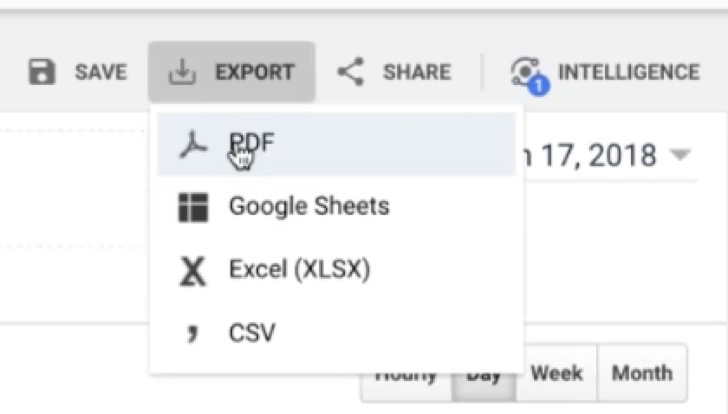This screenshot has width=728, height=414.
Task: Click the Share network icon
Action: [x=350, y=72]
